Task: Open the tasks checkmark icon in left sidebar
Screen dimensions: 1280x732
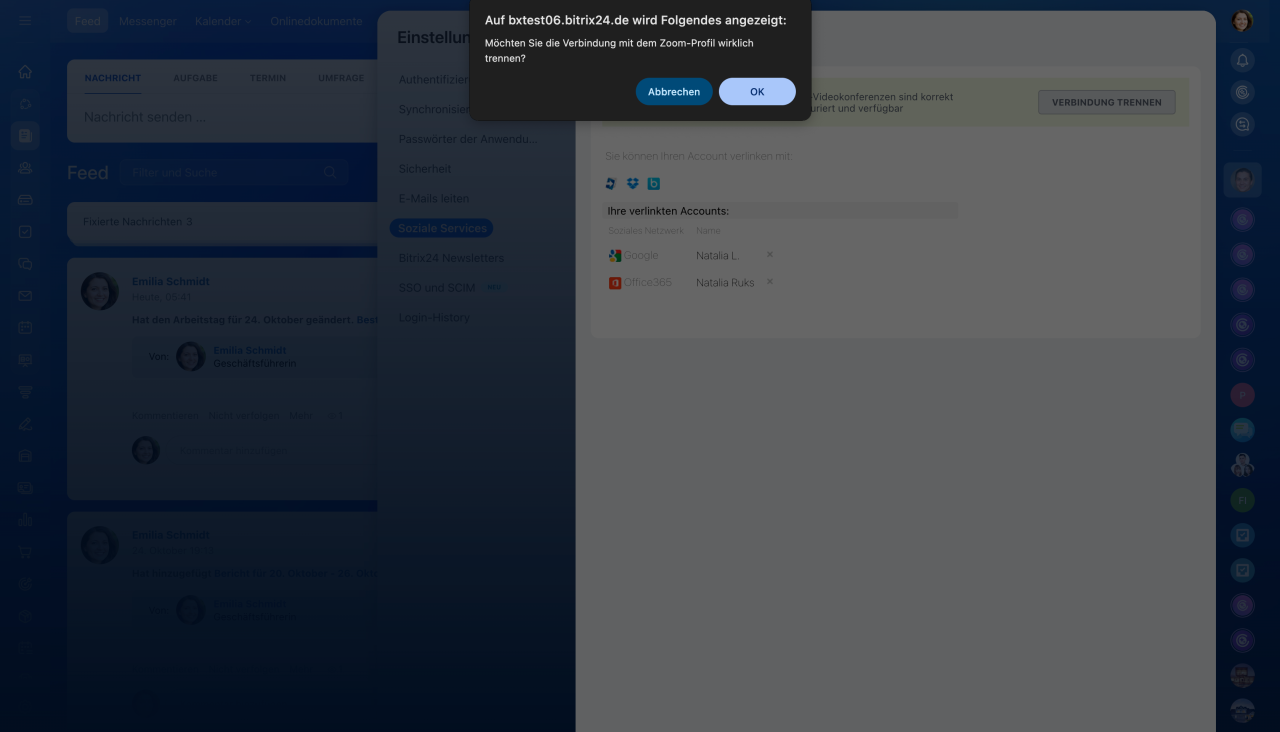Action: 25,232
